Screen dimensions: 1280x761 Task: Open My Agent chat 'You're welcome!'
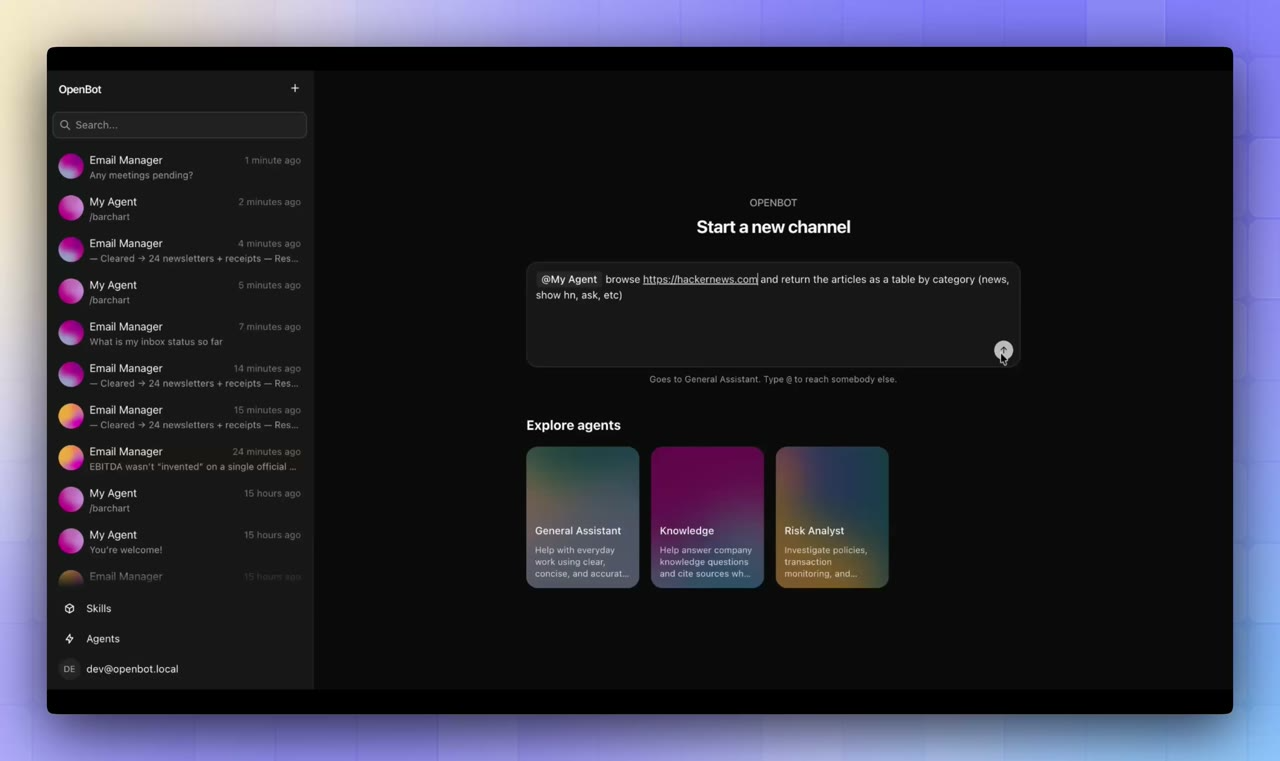(180, 542)
